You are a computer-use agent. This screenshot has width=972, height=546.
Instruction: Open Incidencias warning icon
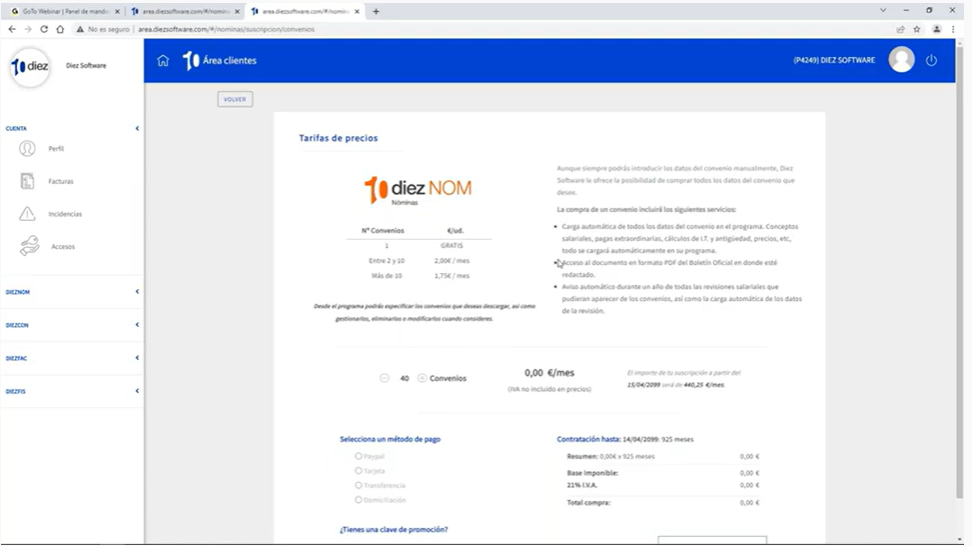27,214
